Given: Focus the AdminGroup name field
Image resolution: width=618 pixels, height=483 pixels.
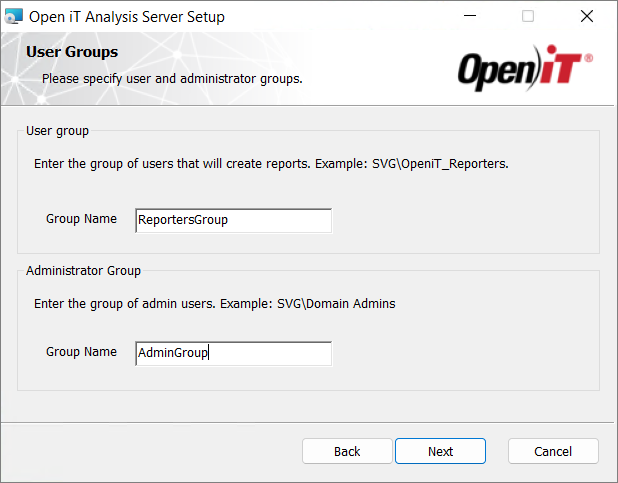Looking at the screenshot, I should pyautogui.click(x=233, y=353).
